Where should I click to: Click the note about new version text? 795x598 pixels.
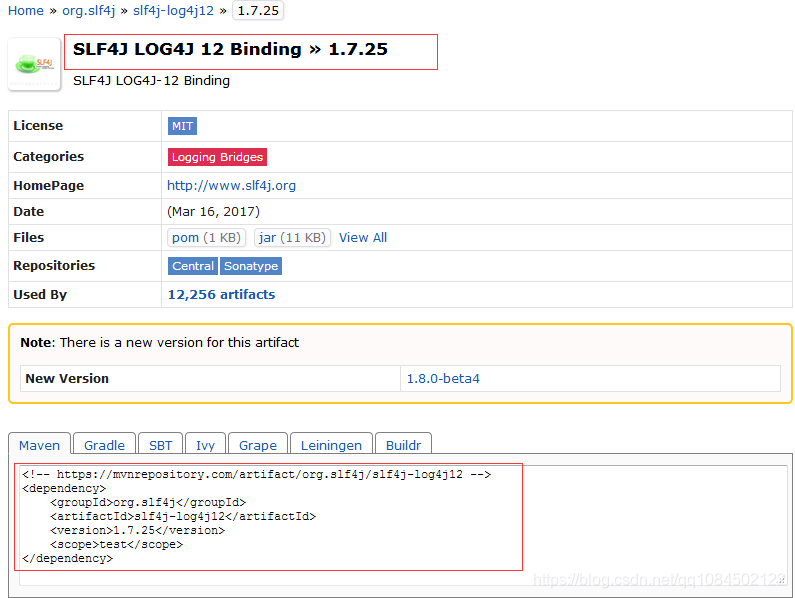pos(160,343)
